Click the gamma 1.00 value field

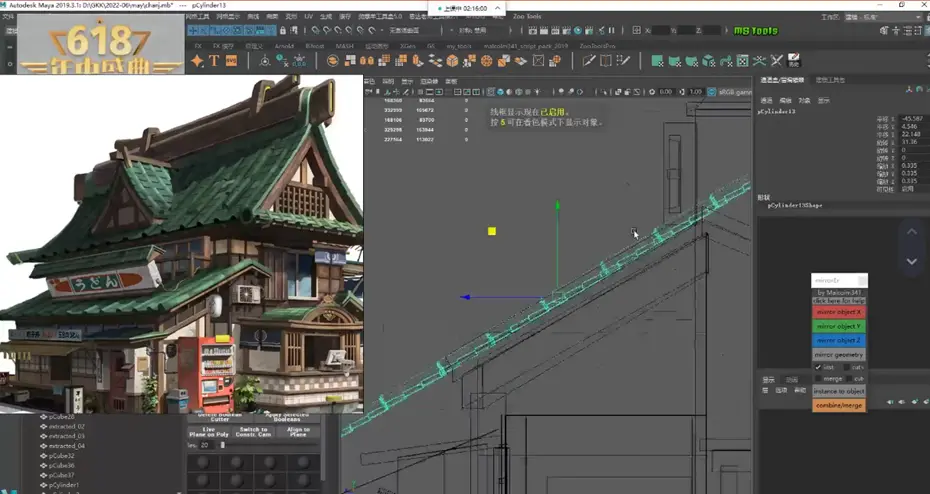click(696, 92)
